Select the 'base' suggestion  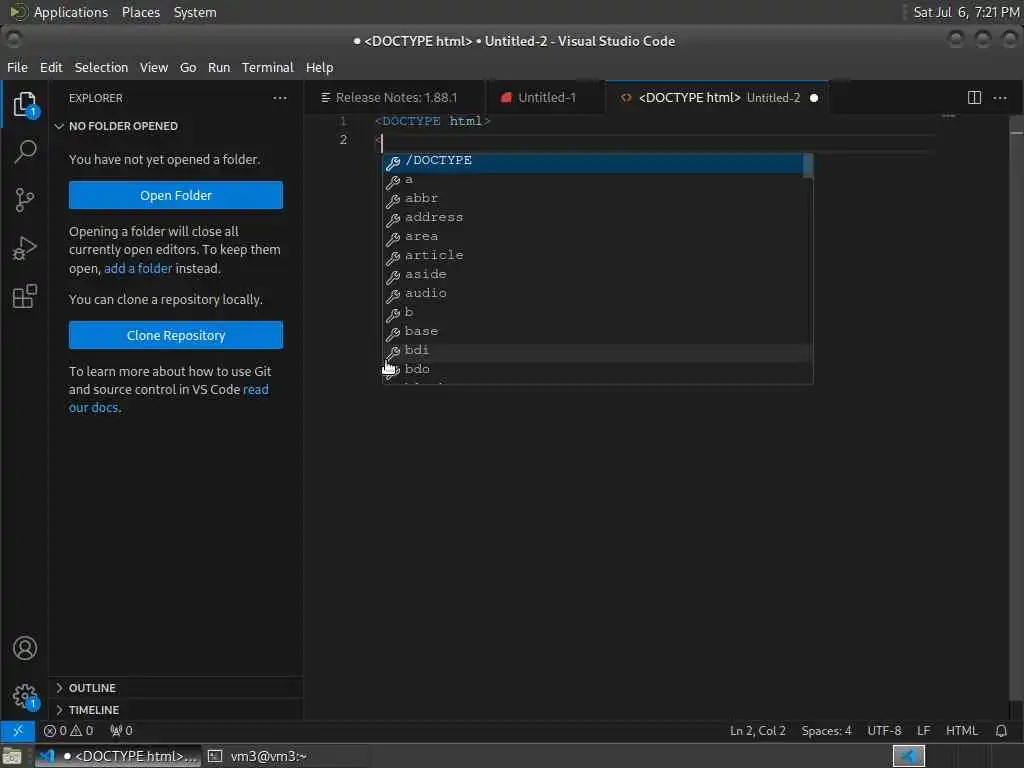coord(598,333)
